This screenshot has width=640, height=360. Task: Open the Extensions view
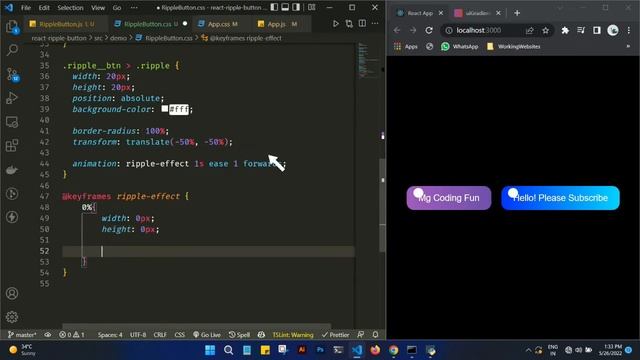pos(12,145)
